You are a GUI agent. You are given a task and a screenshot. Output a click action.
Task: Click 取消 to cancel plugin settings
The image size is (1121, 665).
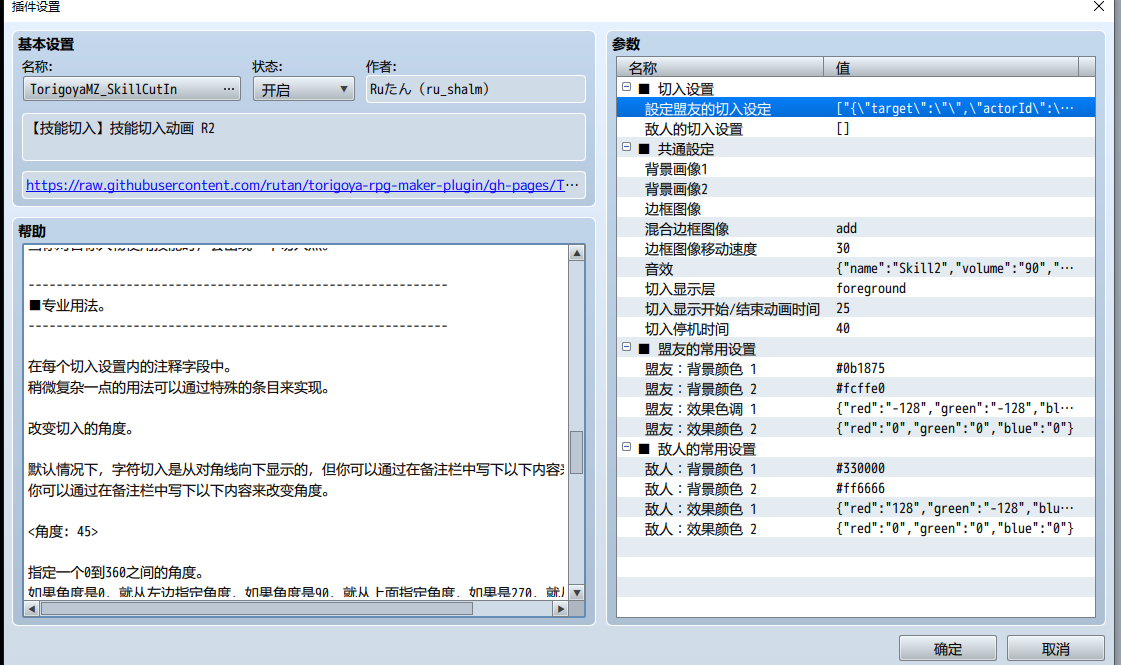[x=1055, y=649]
